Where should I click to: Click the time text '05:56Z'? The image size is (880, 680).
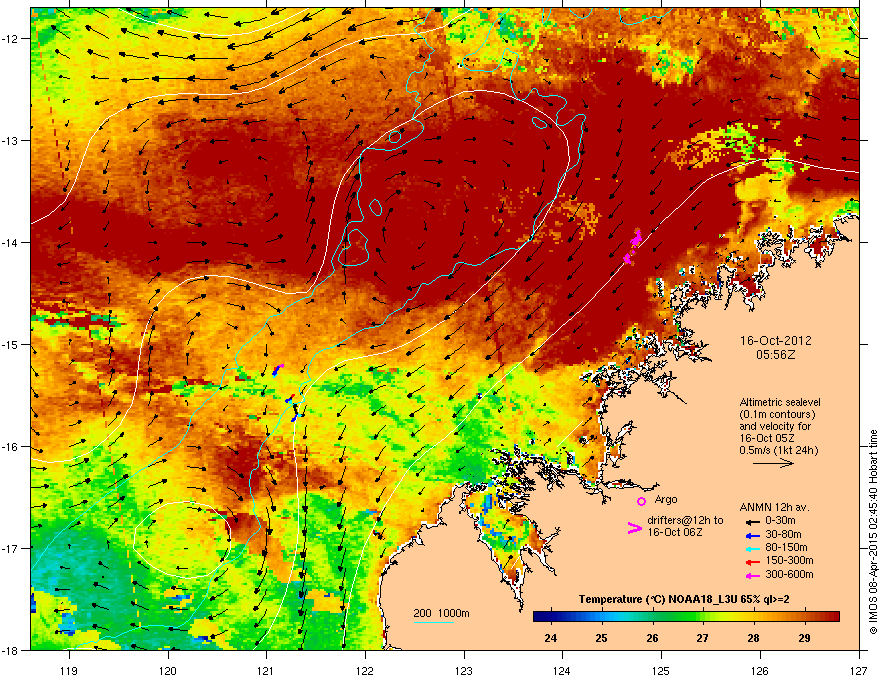(776, 355)
